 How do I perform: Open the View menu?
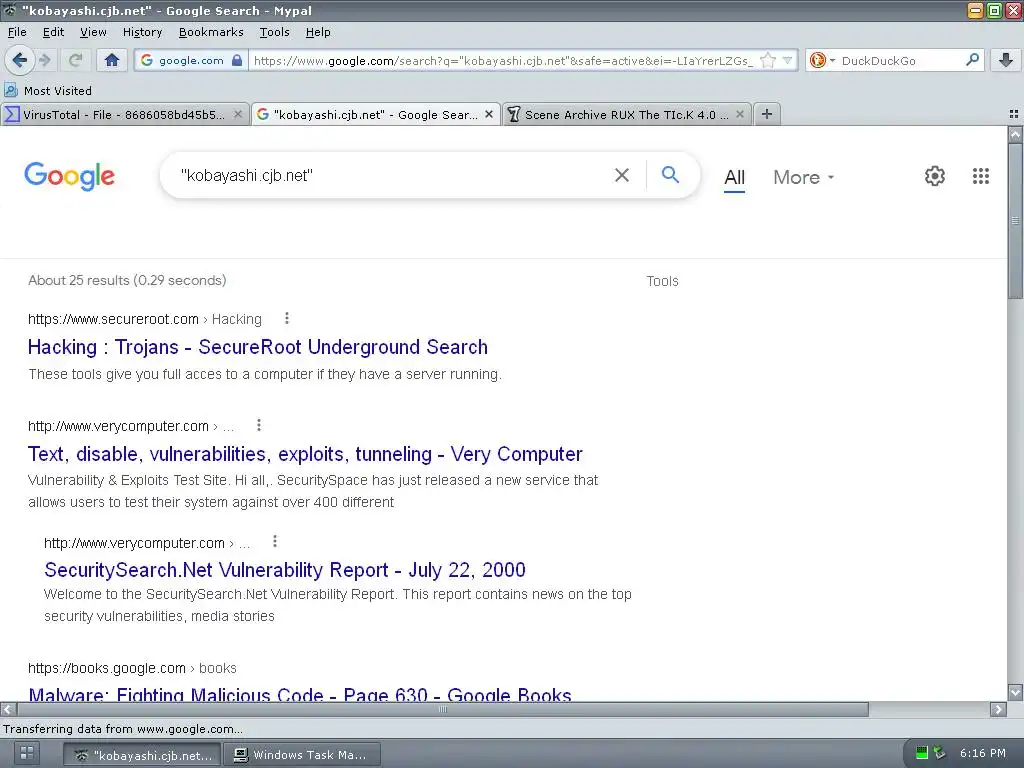(x=93, y=32)
